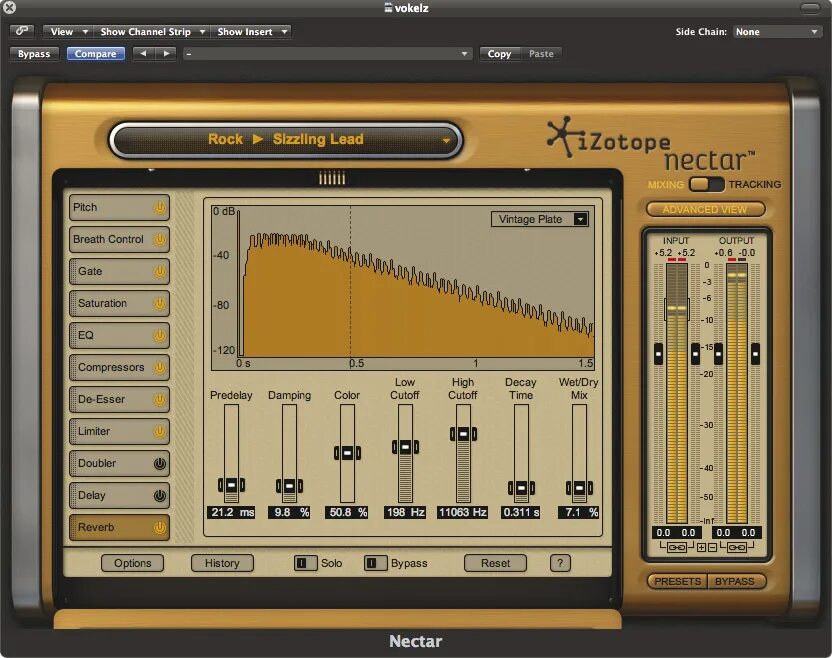Click the link input channels icon
832x658 pixels.
tap(676, 547)
